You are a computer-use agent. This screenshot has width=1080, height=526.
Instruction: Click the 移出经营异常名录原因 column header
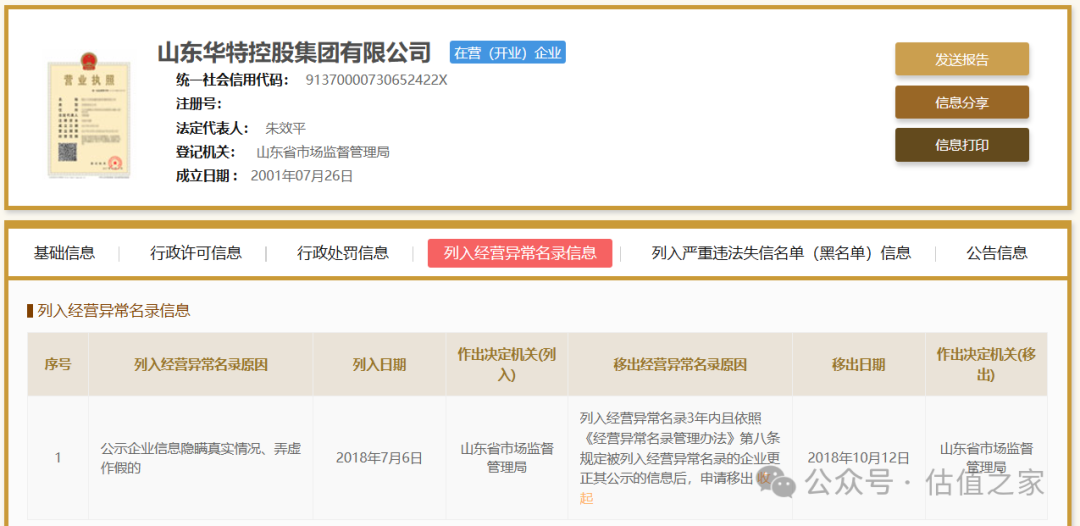pyautogui.click(x=680, y=365)
